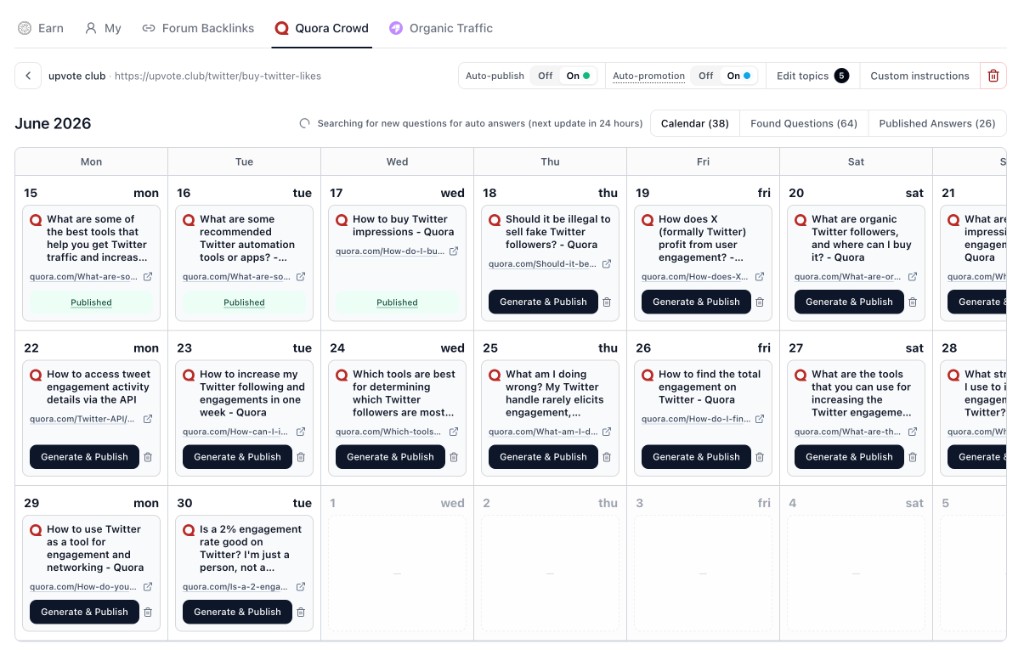The width and height of the screenshot is (1024, 672).
Task: Open external link for June 18 question
Action: pyautogui.click(x=606, y=264)
